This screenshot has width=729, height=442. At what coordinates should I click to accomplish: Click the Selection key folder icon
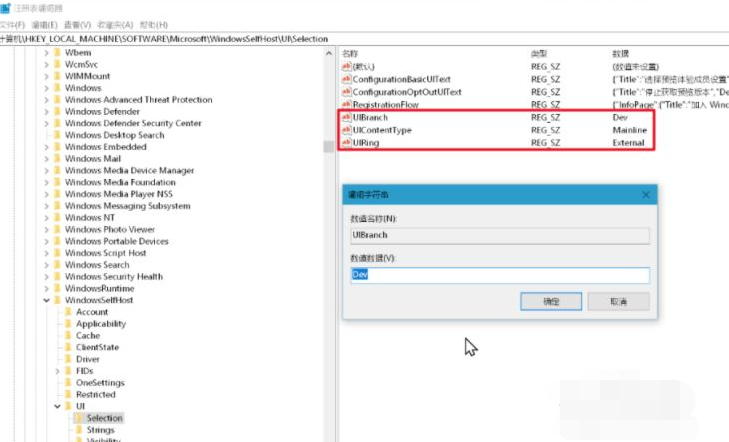[x=78, y=418]
